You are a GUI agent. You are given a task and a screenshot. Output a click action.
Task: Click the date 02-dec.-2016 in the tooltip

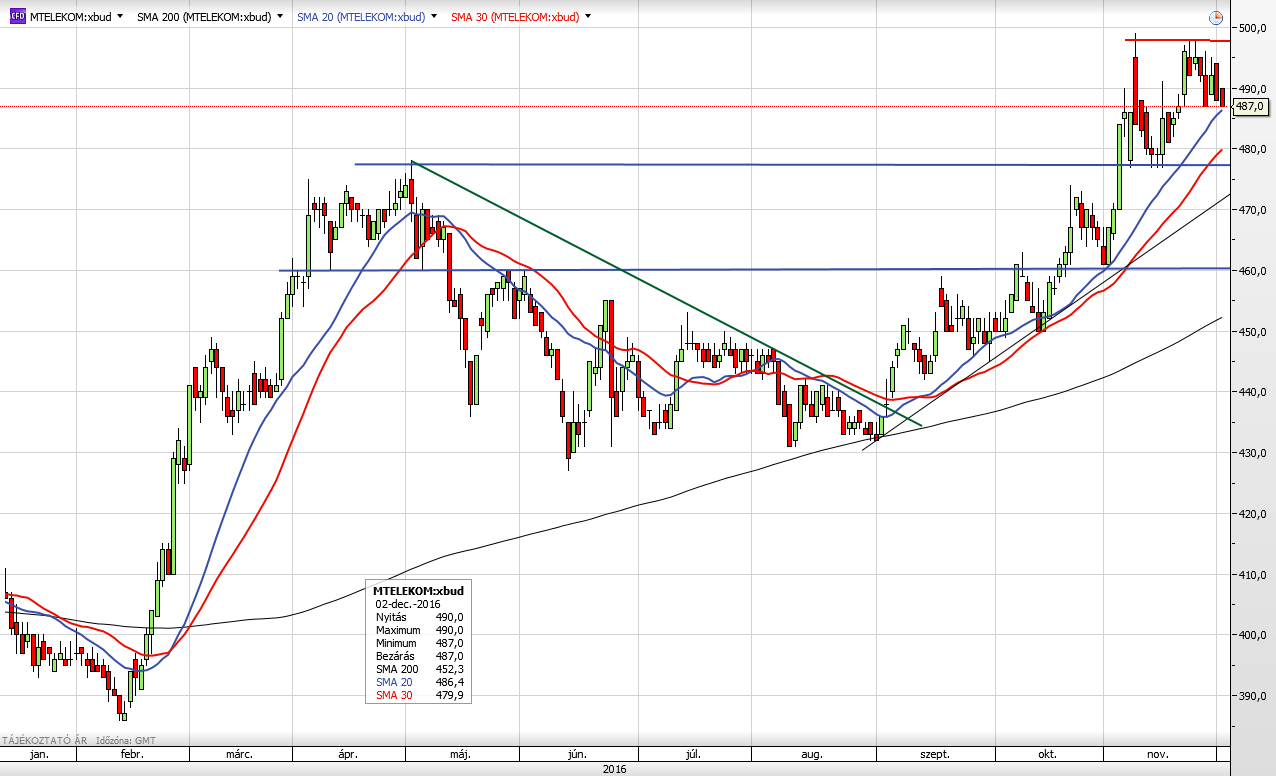tap(408, 604)
